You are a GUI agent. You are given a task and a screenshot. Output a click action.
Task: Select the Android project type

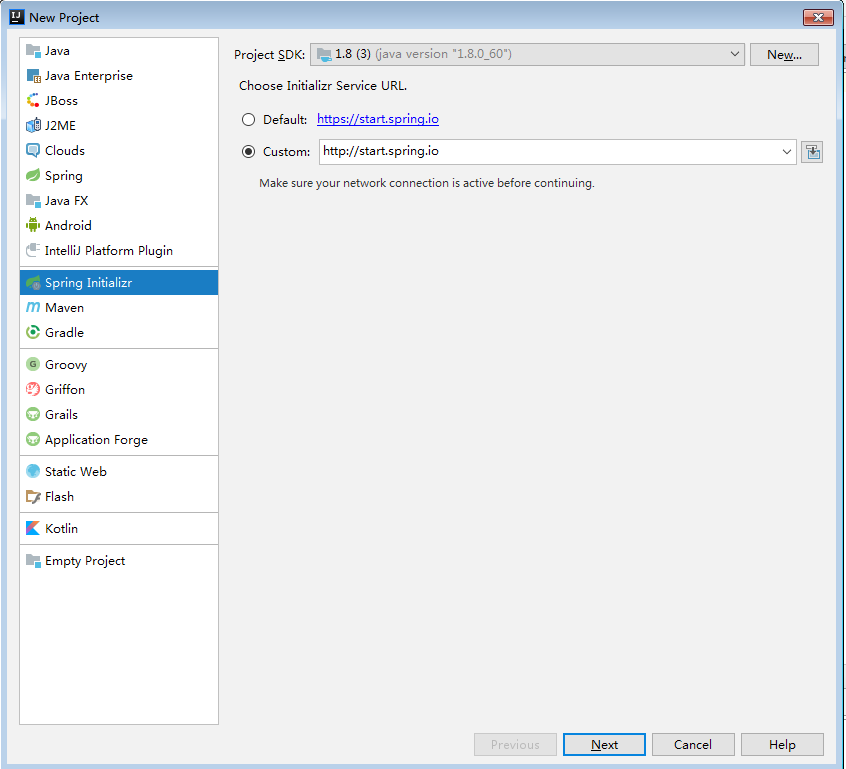(x=119, y=226)
